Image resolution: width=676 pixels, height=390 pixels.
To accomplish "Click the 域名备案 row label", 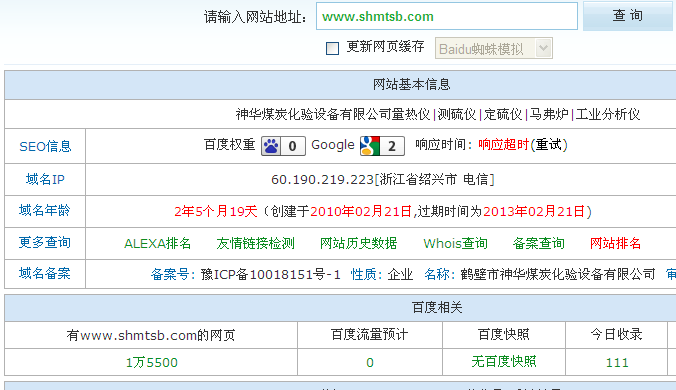I will 45,274.
